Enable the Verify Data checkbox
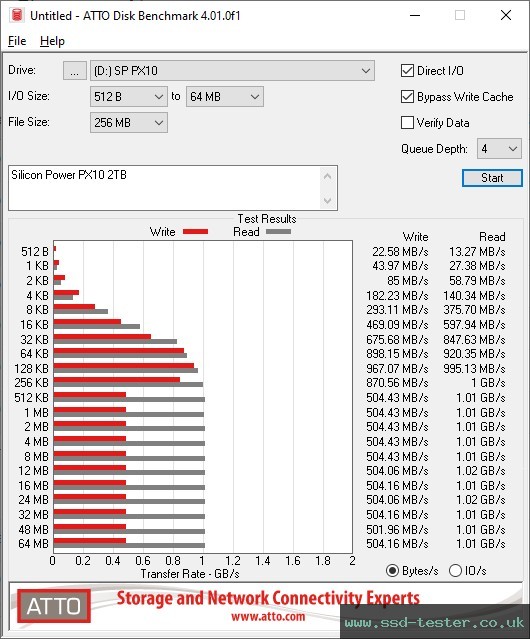This screenshot has width=530, height=639. 407,123
